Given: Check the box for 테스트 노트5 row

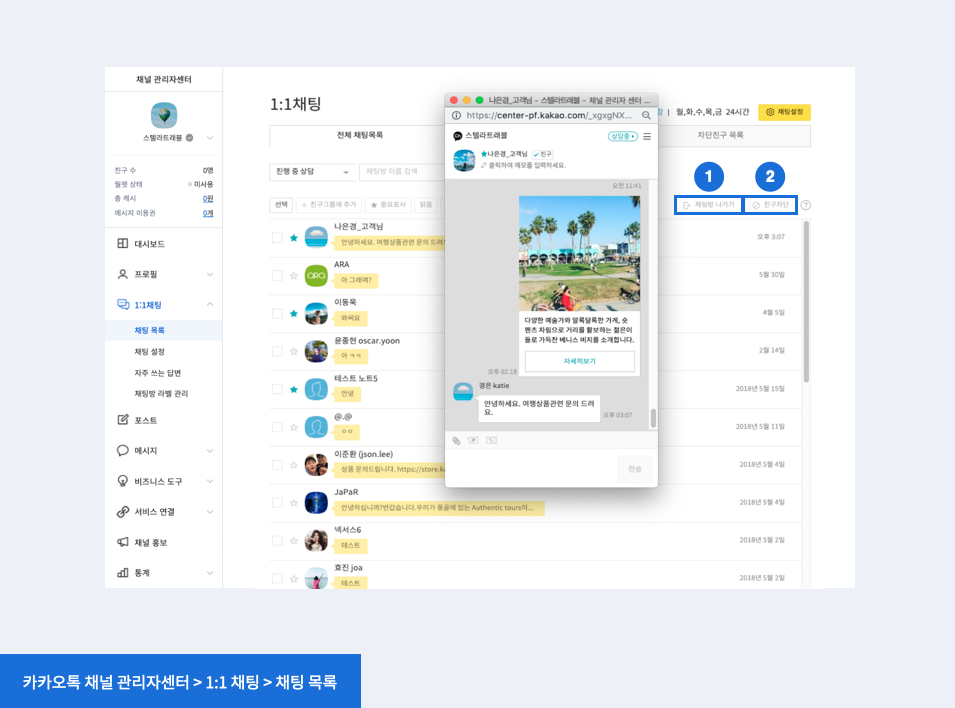Looking at the screenshot, I should point(277,389).
